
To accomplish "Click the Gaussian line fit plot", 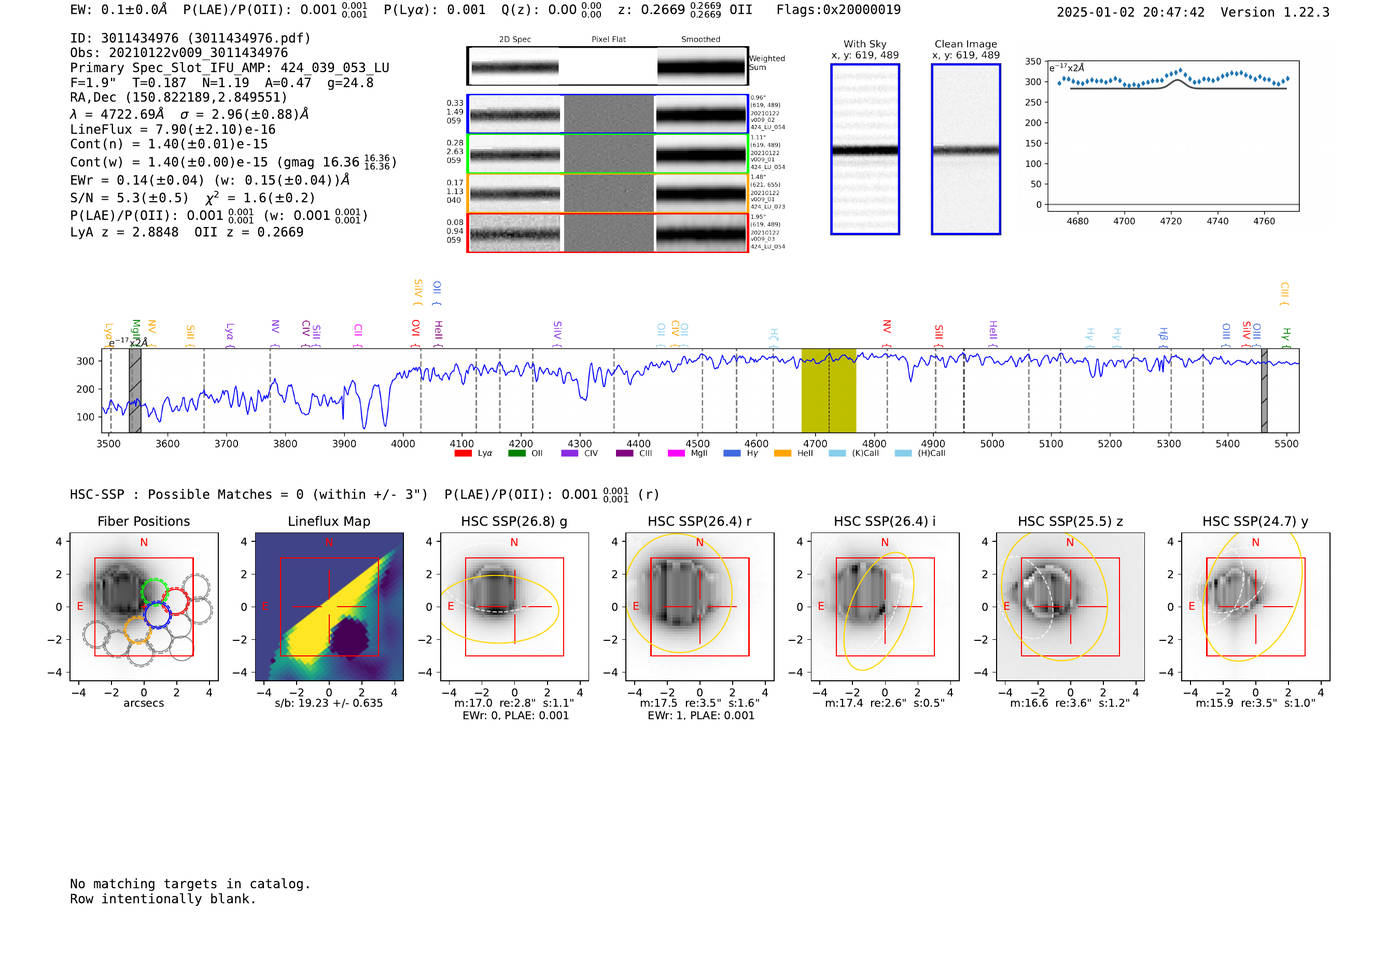I will point(1171,136).
